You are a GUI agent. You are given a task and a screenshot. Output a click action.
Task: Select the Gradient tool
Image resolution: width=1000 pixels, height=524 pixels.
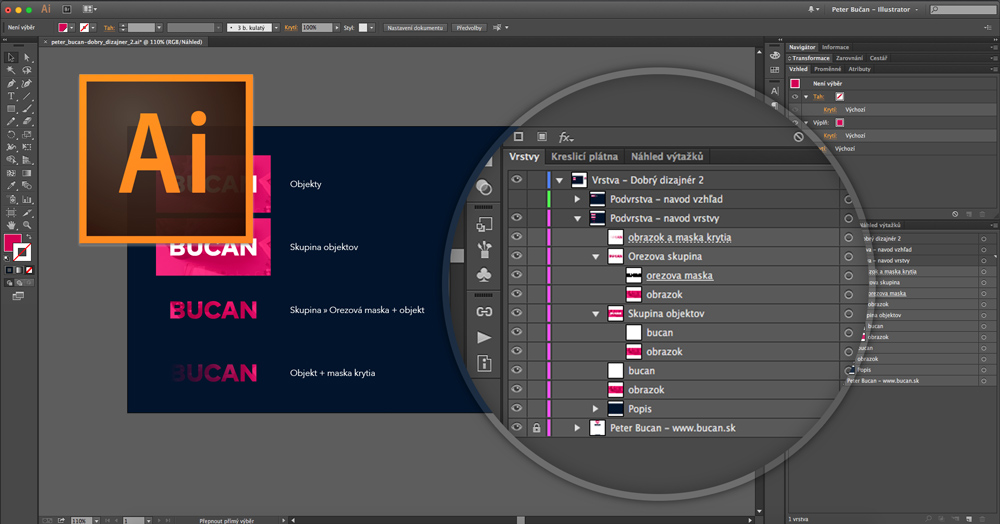click(x=27, y=173)
